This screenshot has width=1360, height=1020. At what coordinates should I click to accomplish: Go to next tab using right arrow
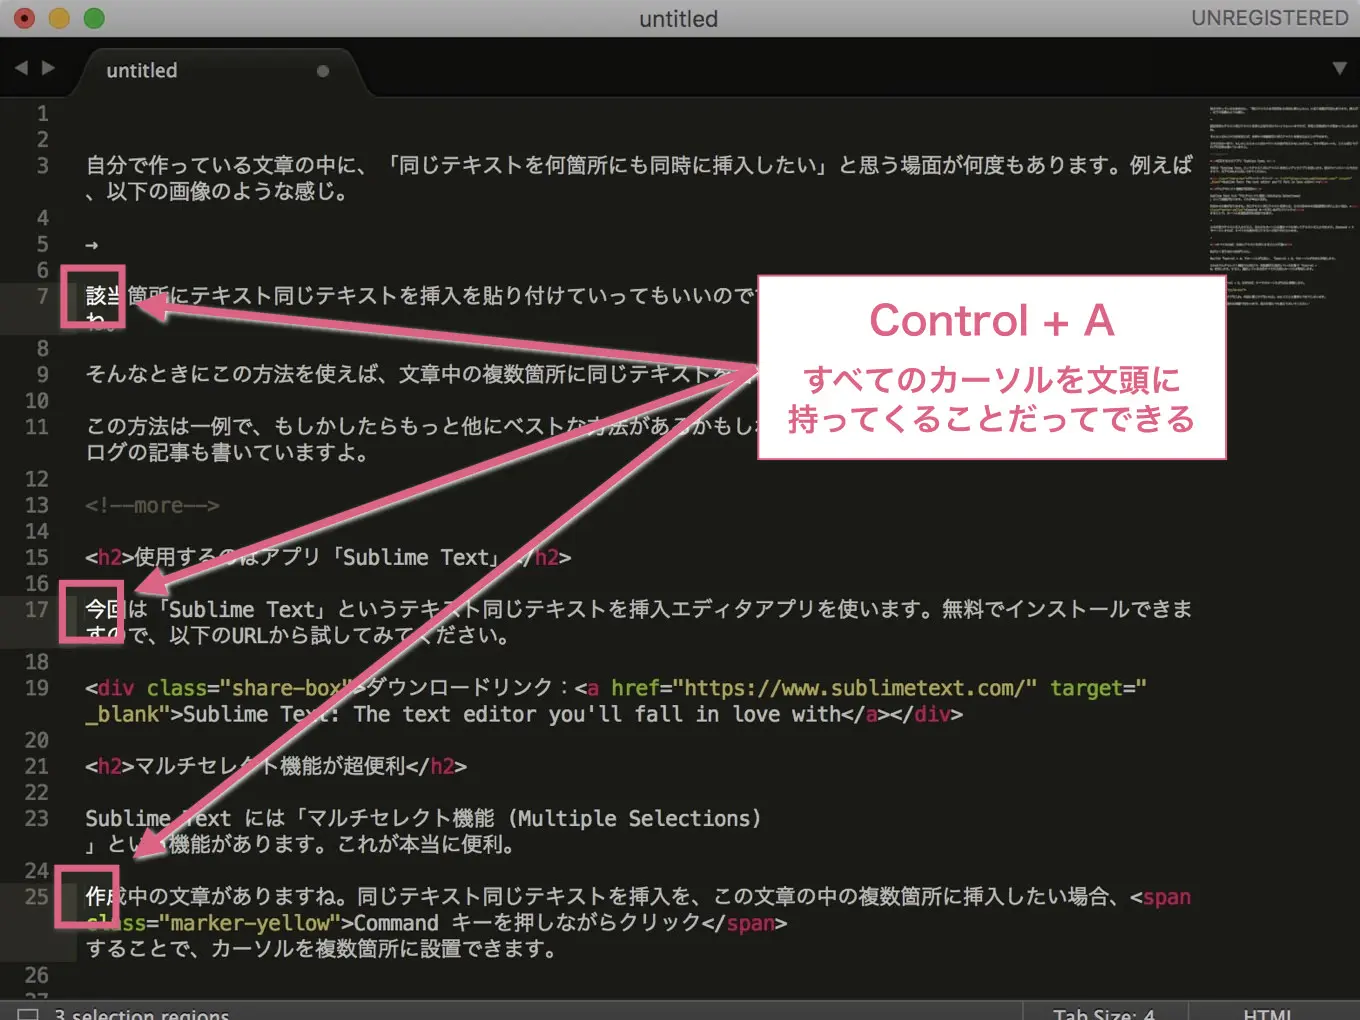(48, 68)
